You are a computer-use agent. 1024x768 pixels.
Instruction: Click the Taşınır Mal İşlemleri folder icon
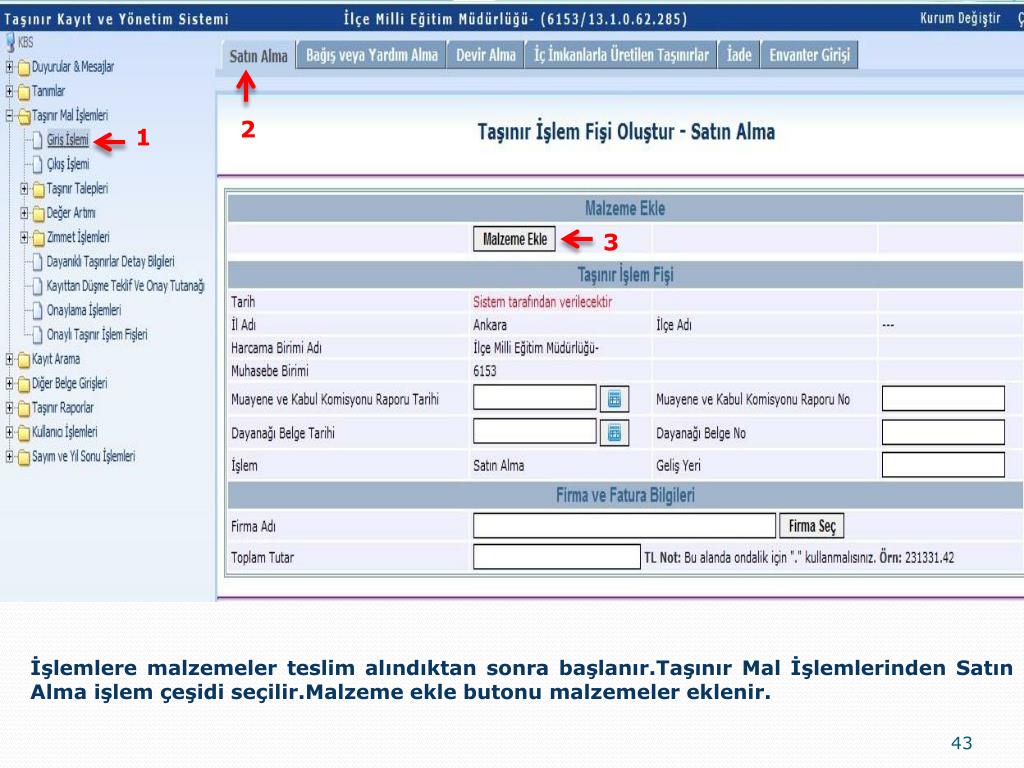point(24,116)
